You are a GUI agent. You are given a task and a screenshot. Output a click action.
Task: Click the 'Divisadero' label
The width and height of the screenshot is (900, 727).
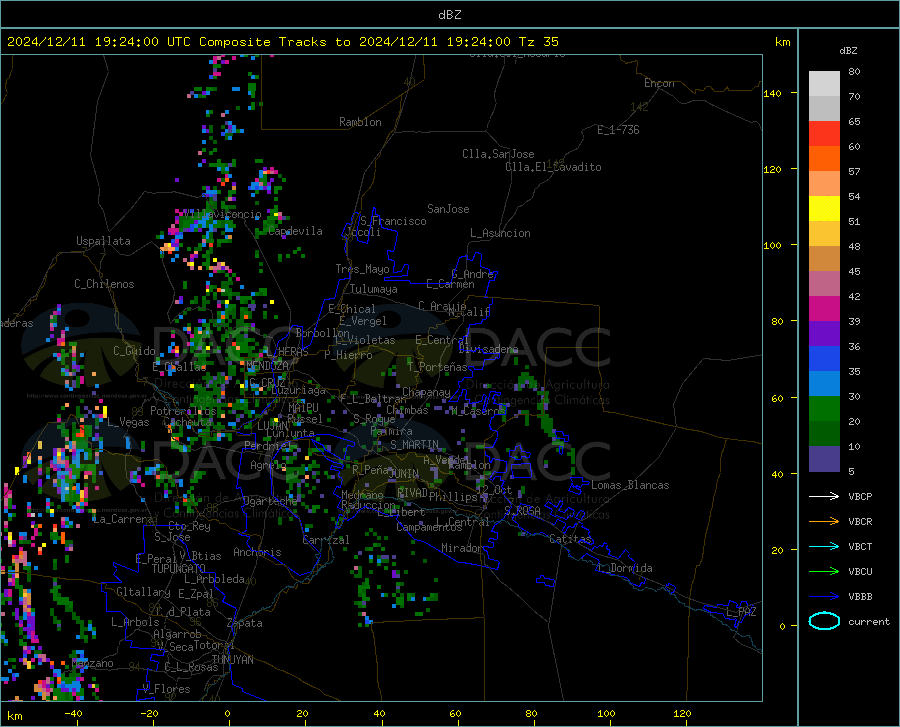pyautogui.click(x=488, y=349)
